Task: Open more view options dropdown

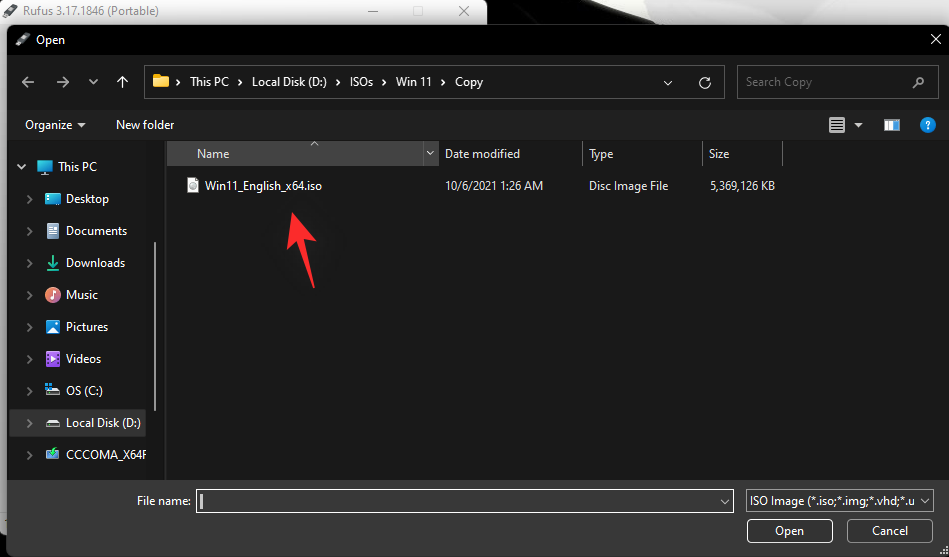Action: [858, 125]
